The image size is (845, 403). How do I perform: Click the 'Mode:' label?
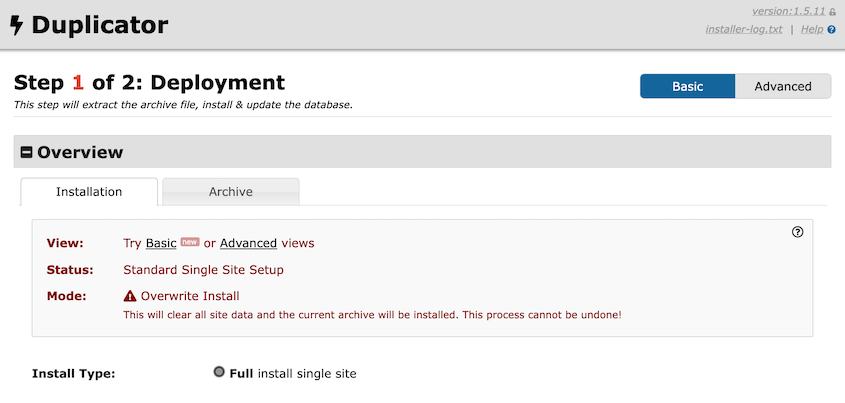67,296
